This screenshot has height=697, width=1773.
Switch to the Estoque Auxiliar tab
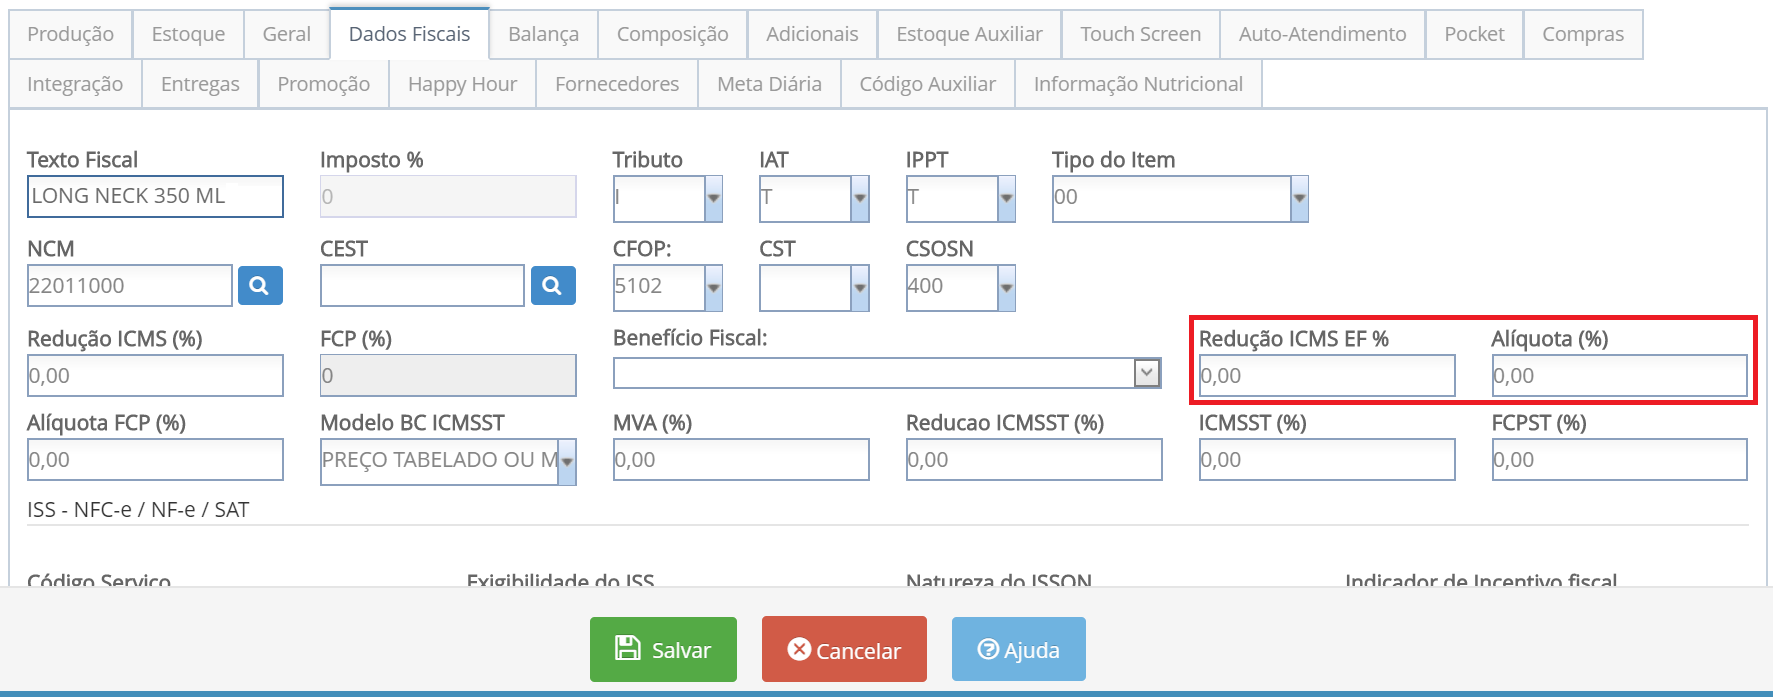[x=969, y=34]
